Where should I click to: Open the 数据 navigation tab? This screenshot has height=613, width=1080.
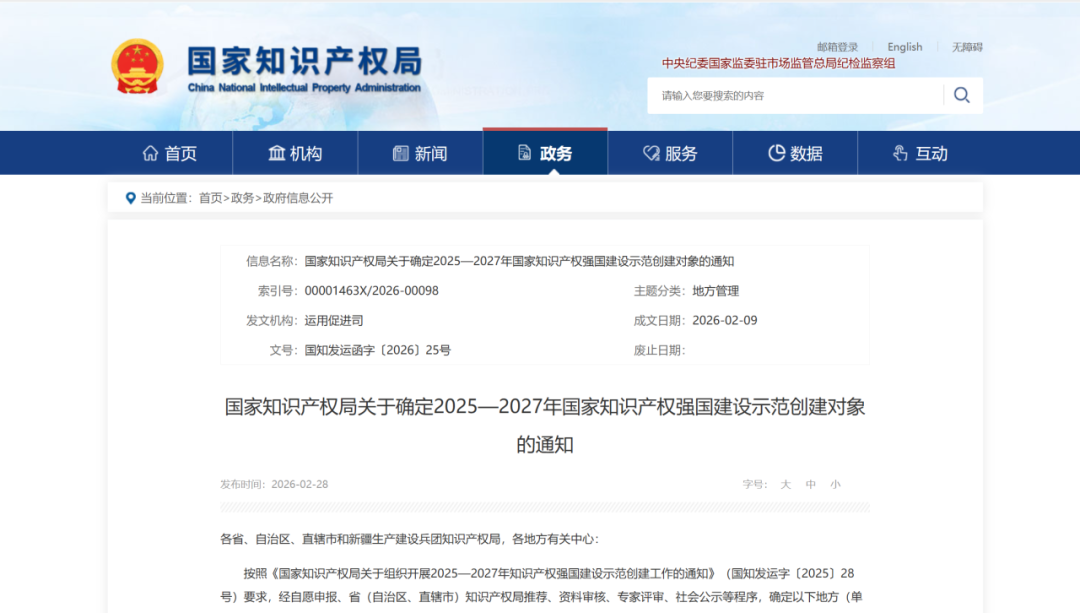coord(796,152)
